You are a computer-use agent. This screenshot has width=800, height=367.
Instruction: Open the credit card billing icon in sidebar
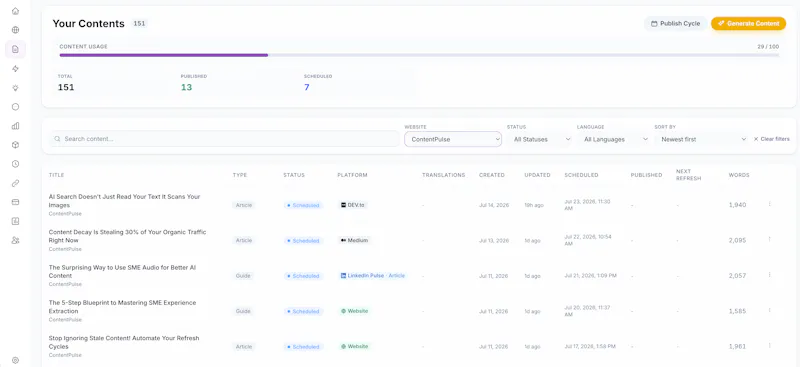(15, 202)
